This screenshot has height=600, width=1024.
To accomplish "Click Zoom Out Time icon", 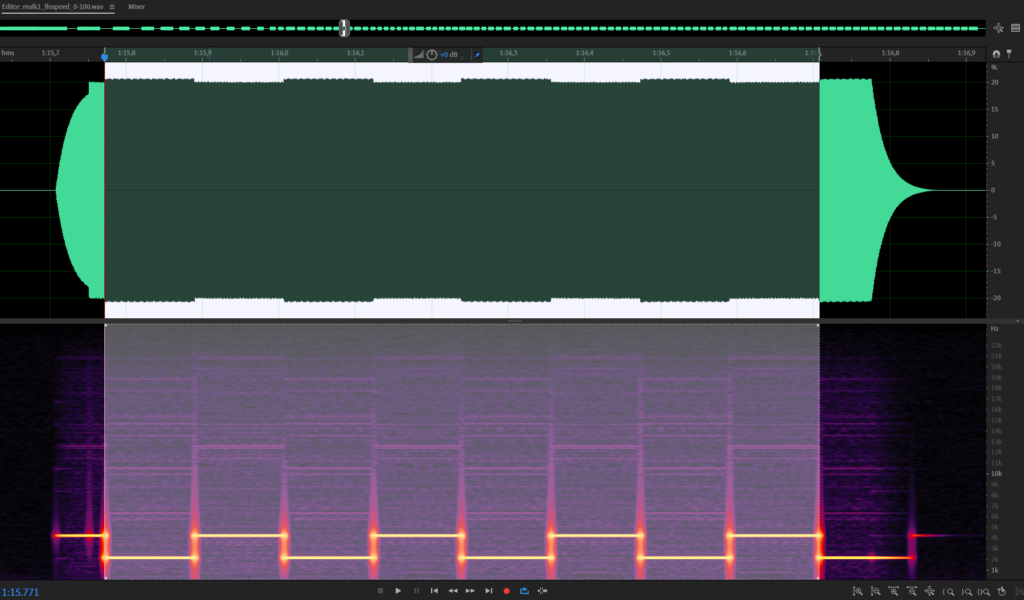I will pos(912,592).
